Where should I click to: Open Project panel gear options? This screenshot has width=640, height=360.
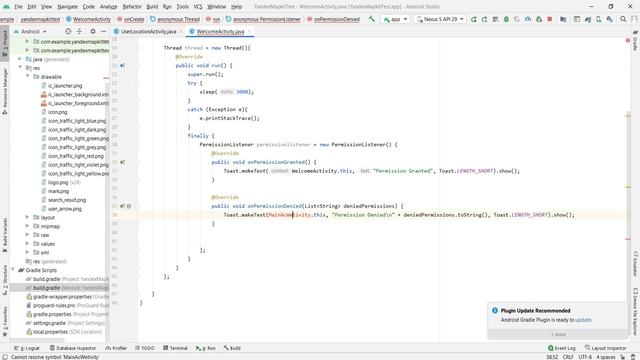pos(93,31)
